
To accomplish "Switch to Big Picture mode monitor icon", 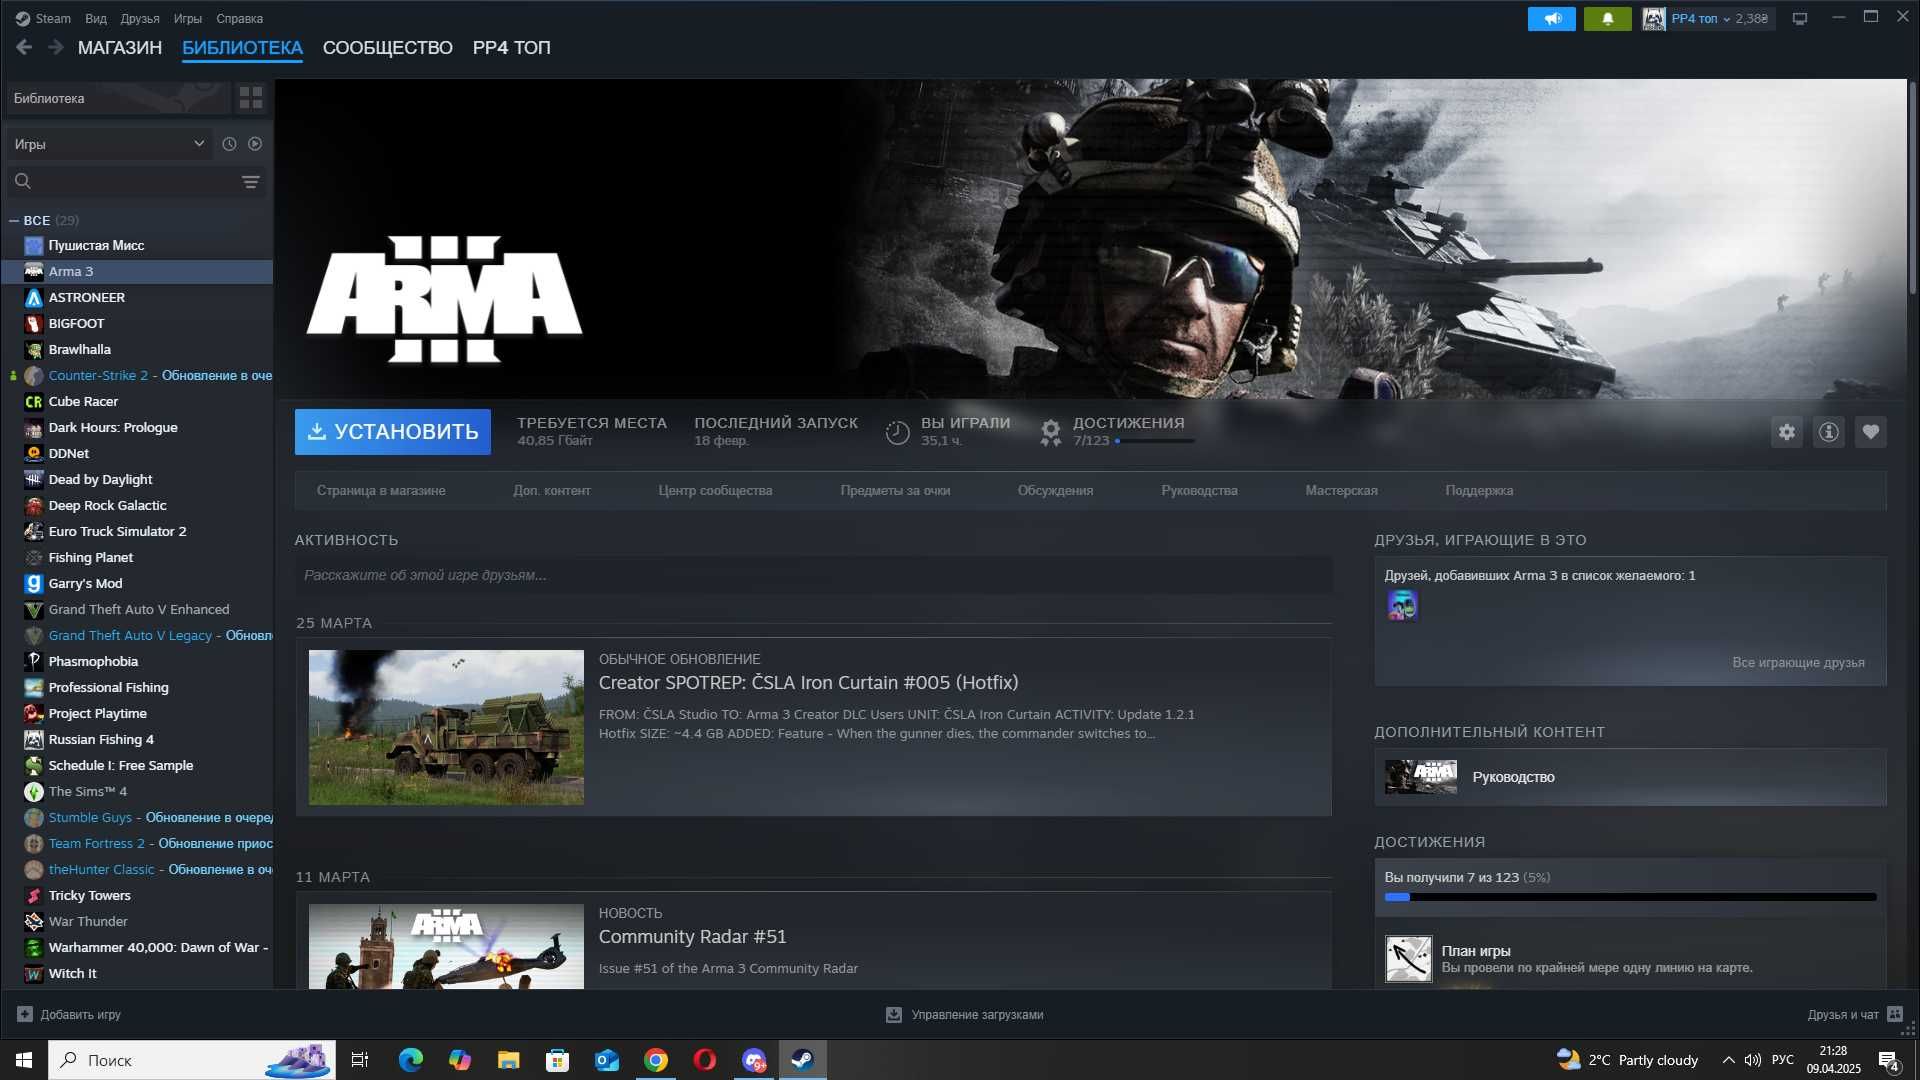I will tap(1800, 19).
